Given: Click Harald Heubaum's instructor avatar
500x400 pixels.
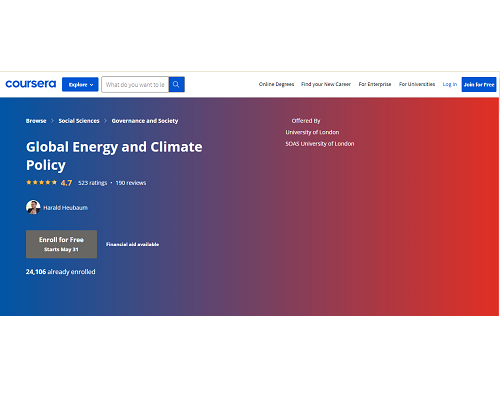Looking at the screenshot, I should click(x=33, y=207).
